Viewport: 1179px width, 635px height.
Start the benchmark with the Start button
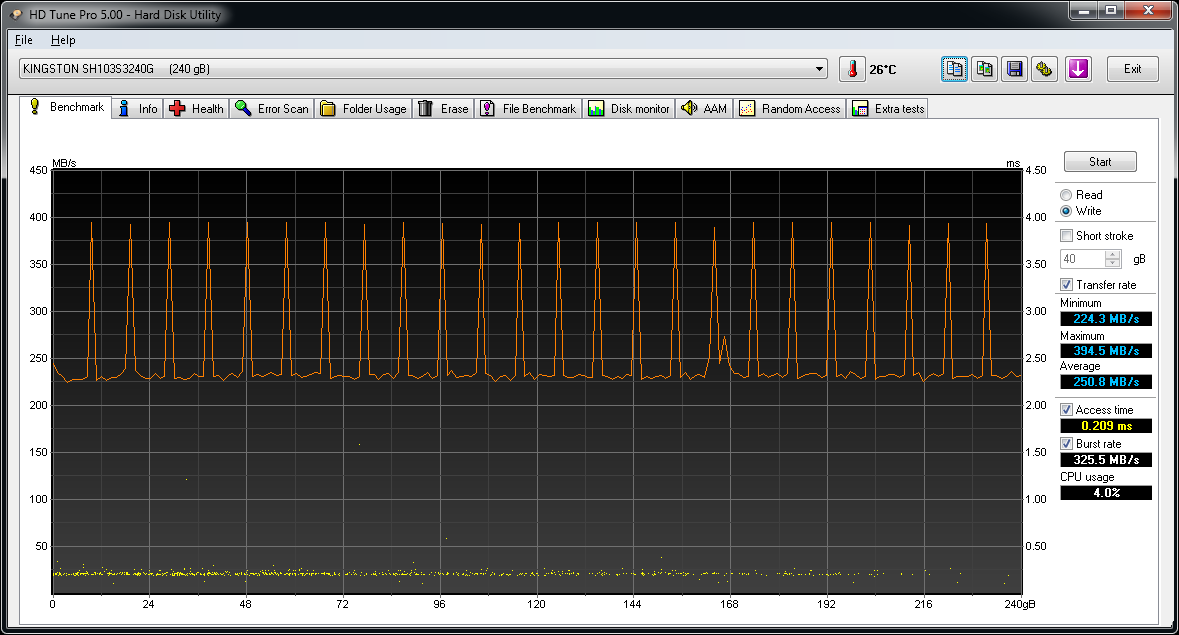[1100, 162]
